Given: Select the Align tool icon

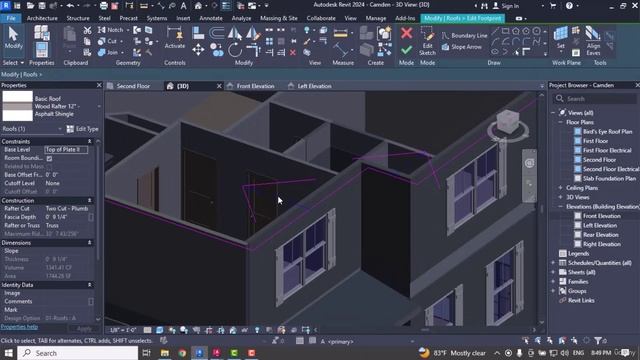Looking at the screenshot, I should point(198,32).
